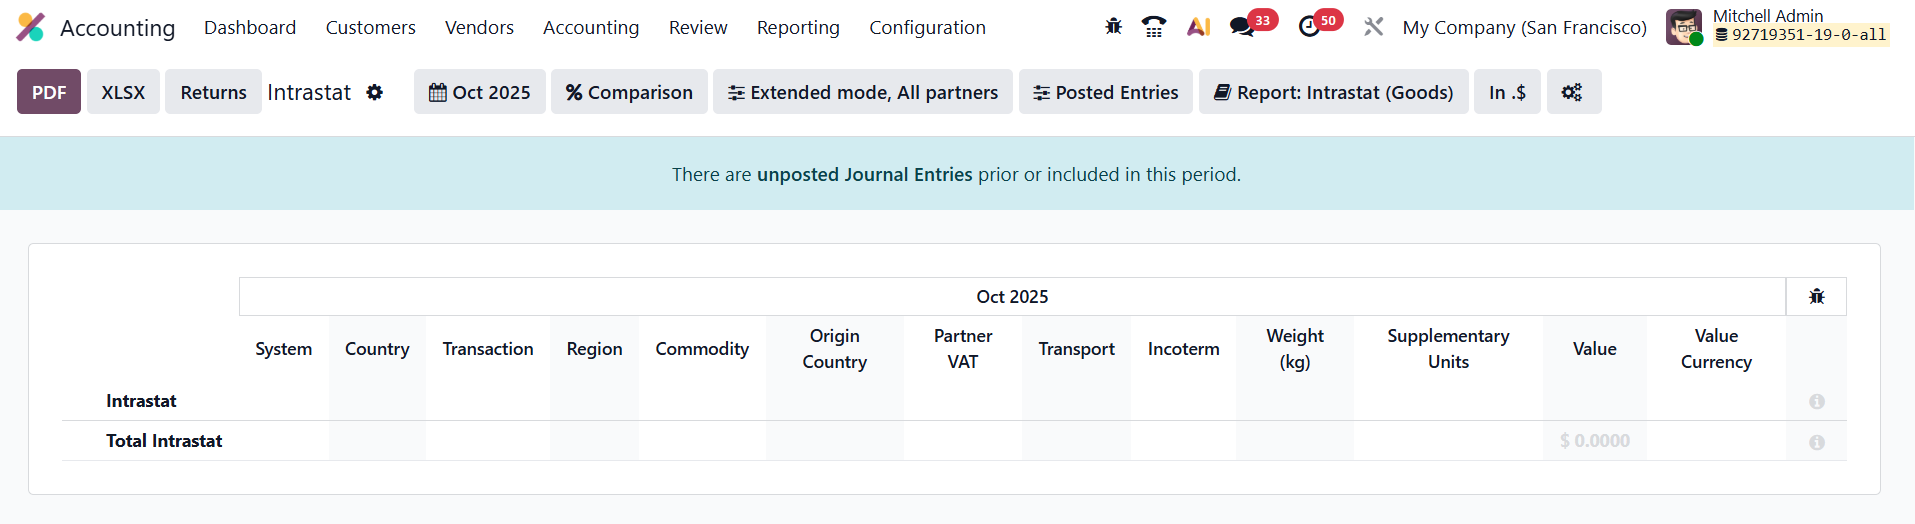This screenshot has width=1915, height=524.
Task: Click the Accounting app logo icon
Action: tap(31, 27)
